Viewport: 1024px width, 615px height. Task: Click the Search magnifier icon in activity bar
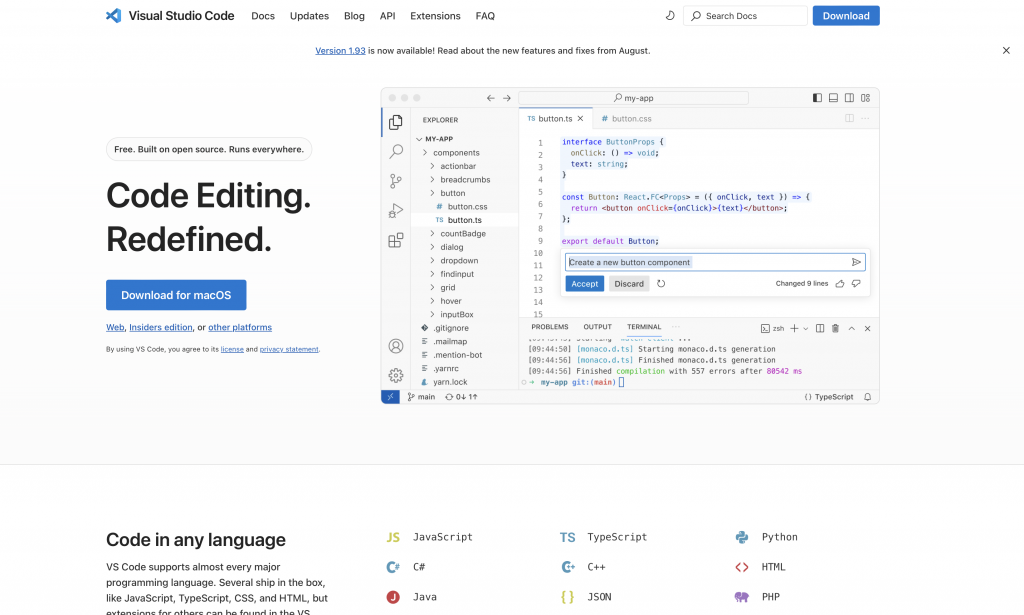click(396, 151)
